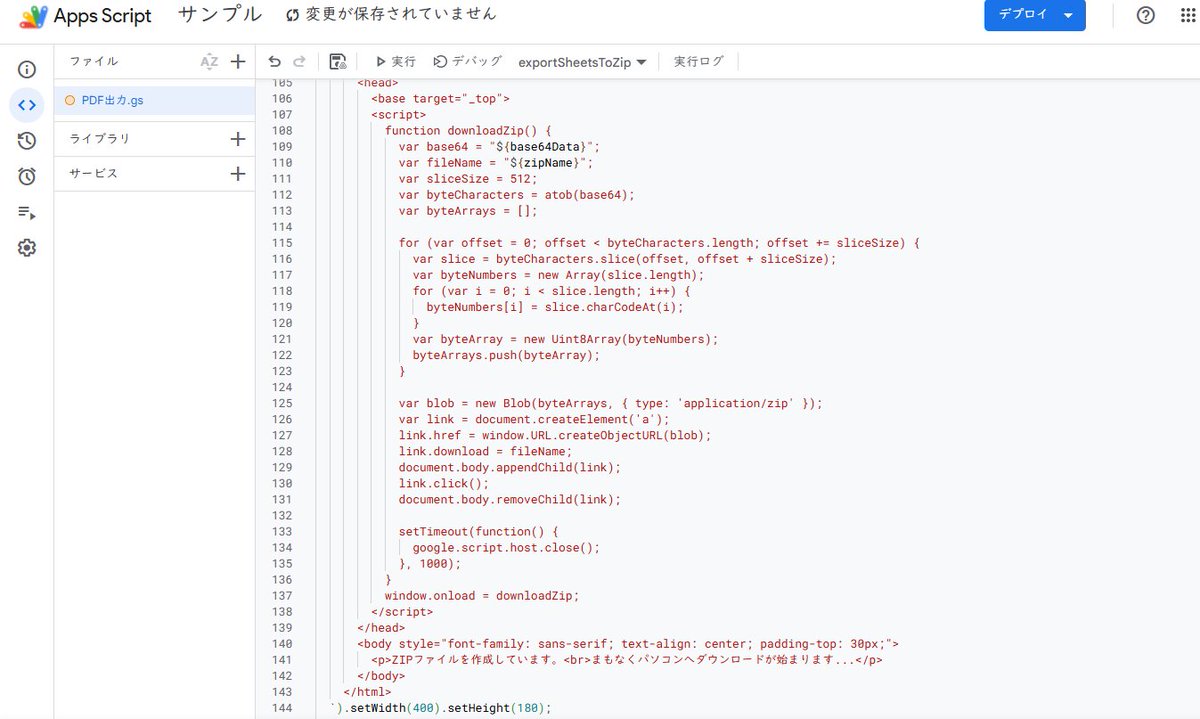Add a service with plus icon
The height and width of the screenshot is (719, 1200).
pyautogui.click(x=238, y=174)
